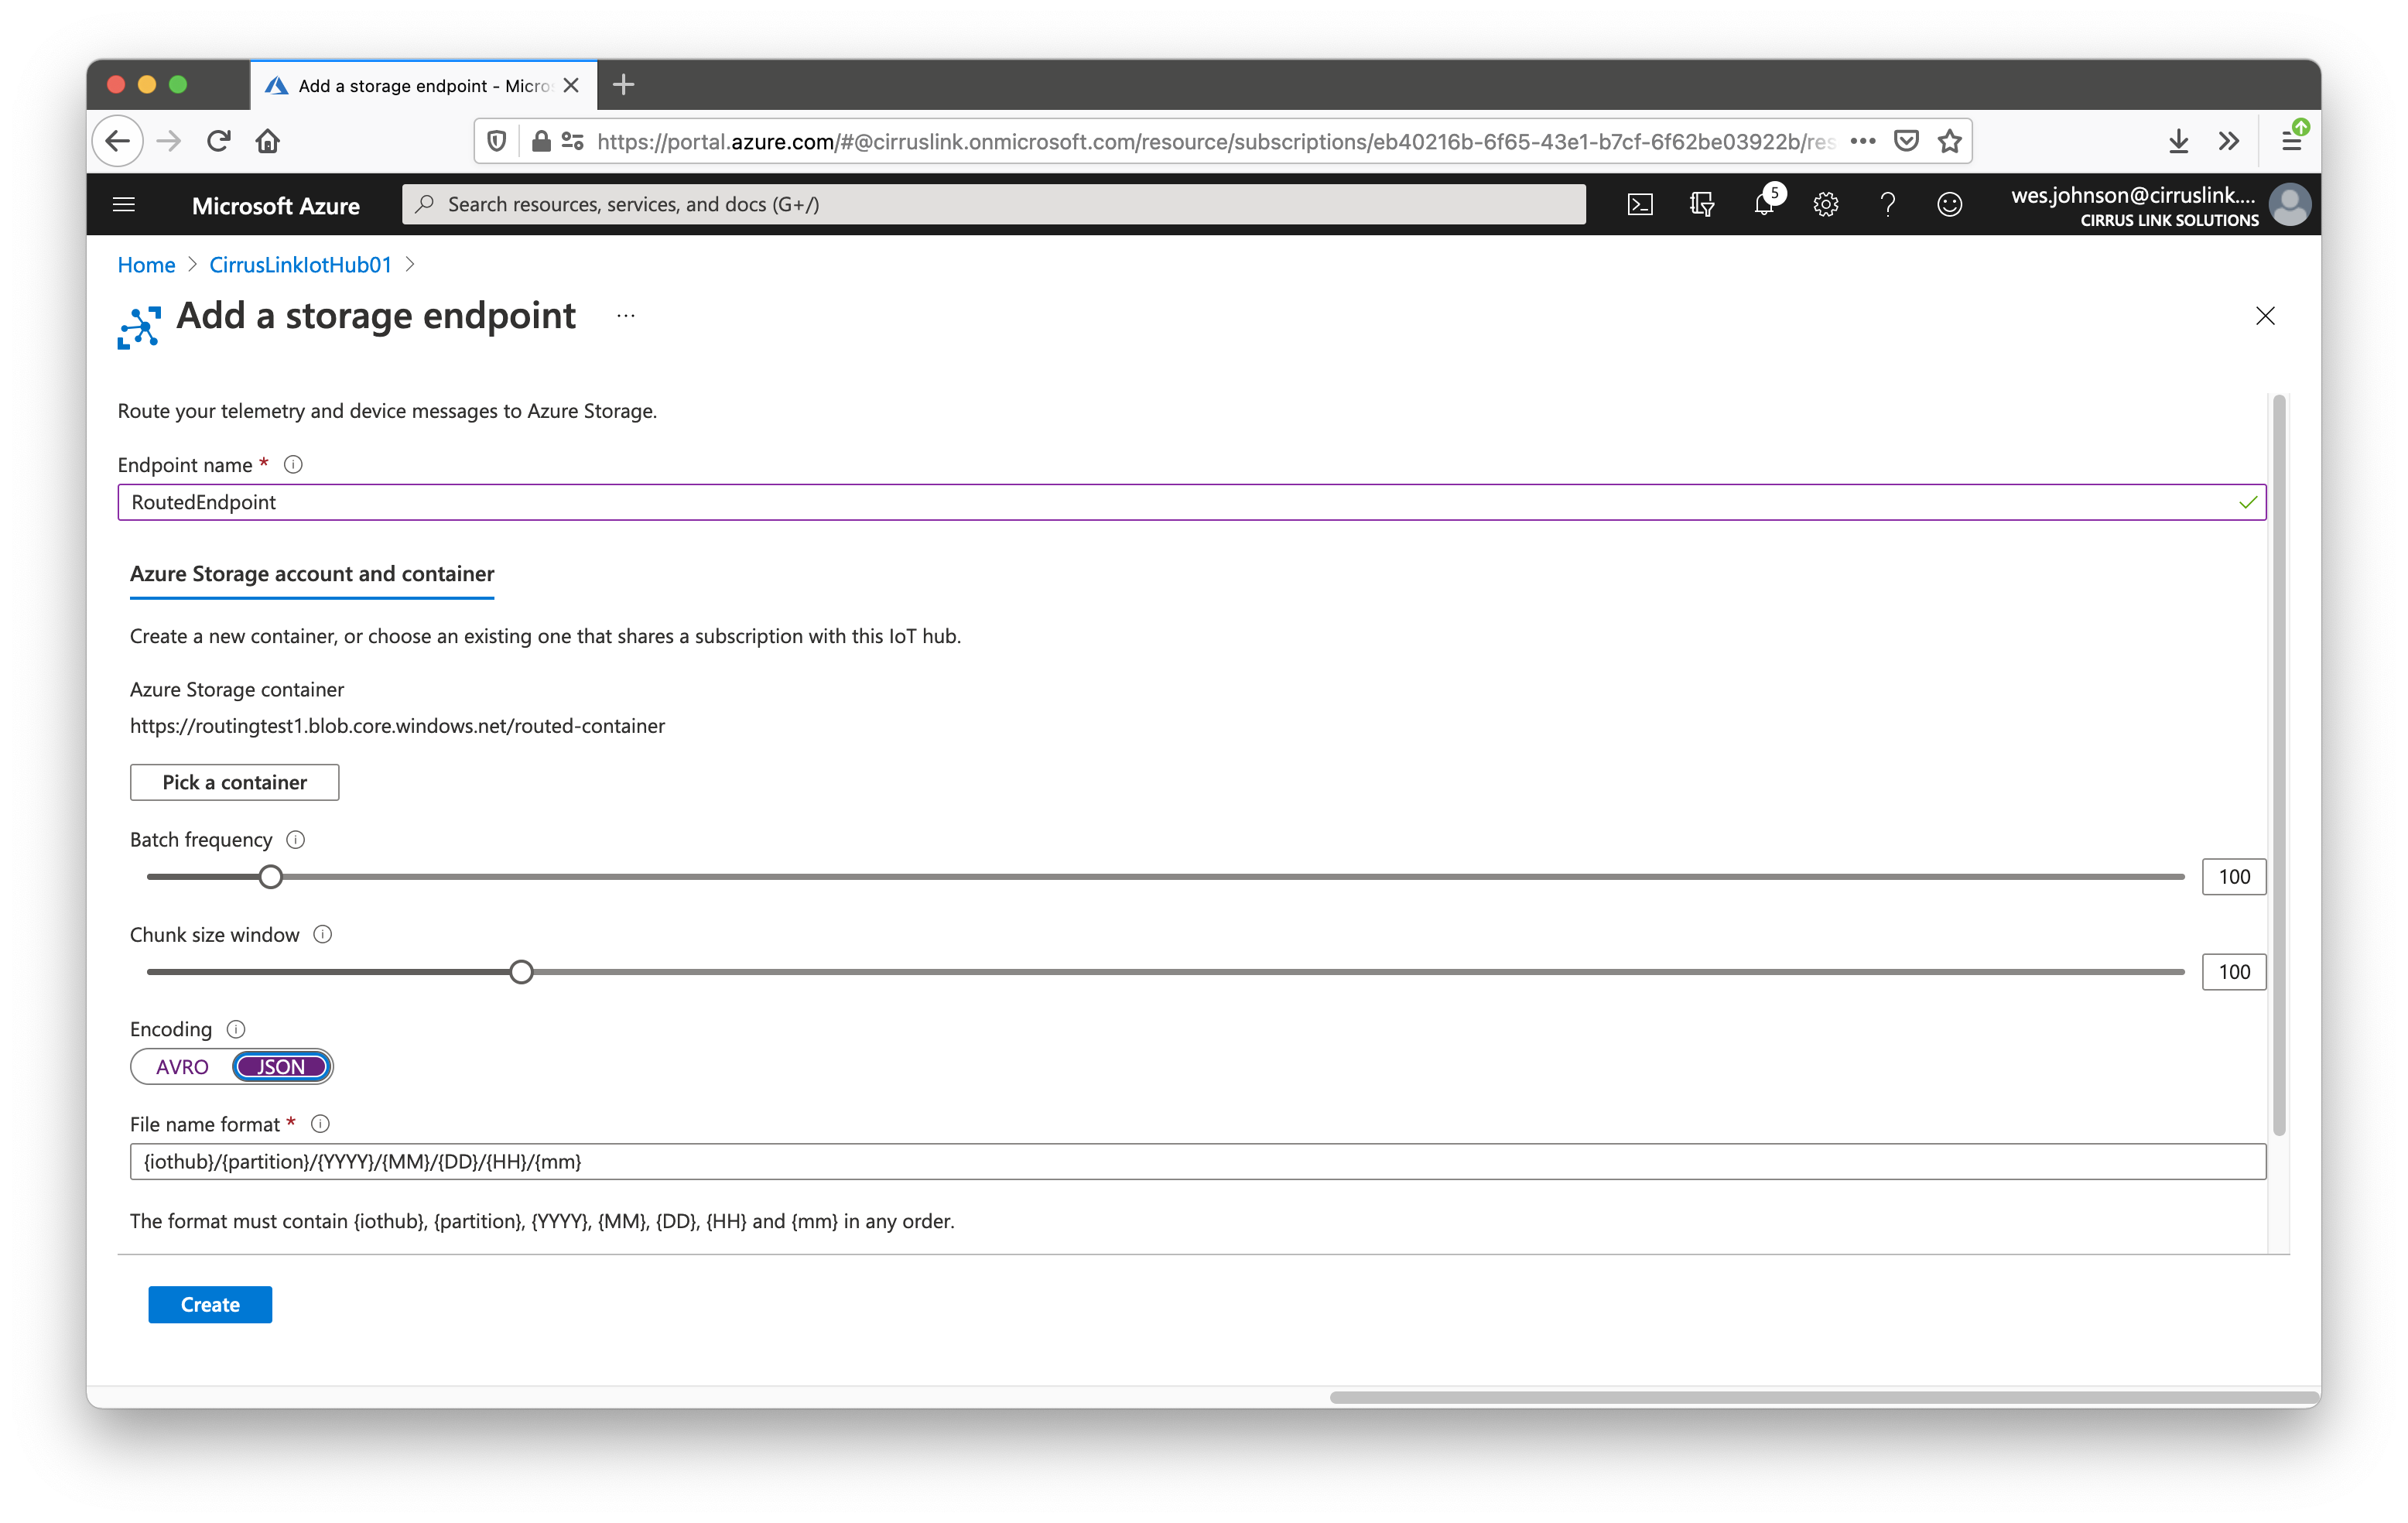
Task: Open the Azure portal hamburger menu
Action: (x=124, y=205)
